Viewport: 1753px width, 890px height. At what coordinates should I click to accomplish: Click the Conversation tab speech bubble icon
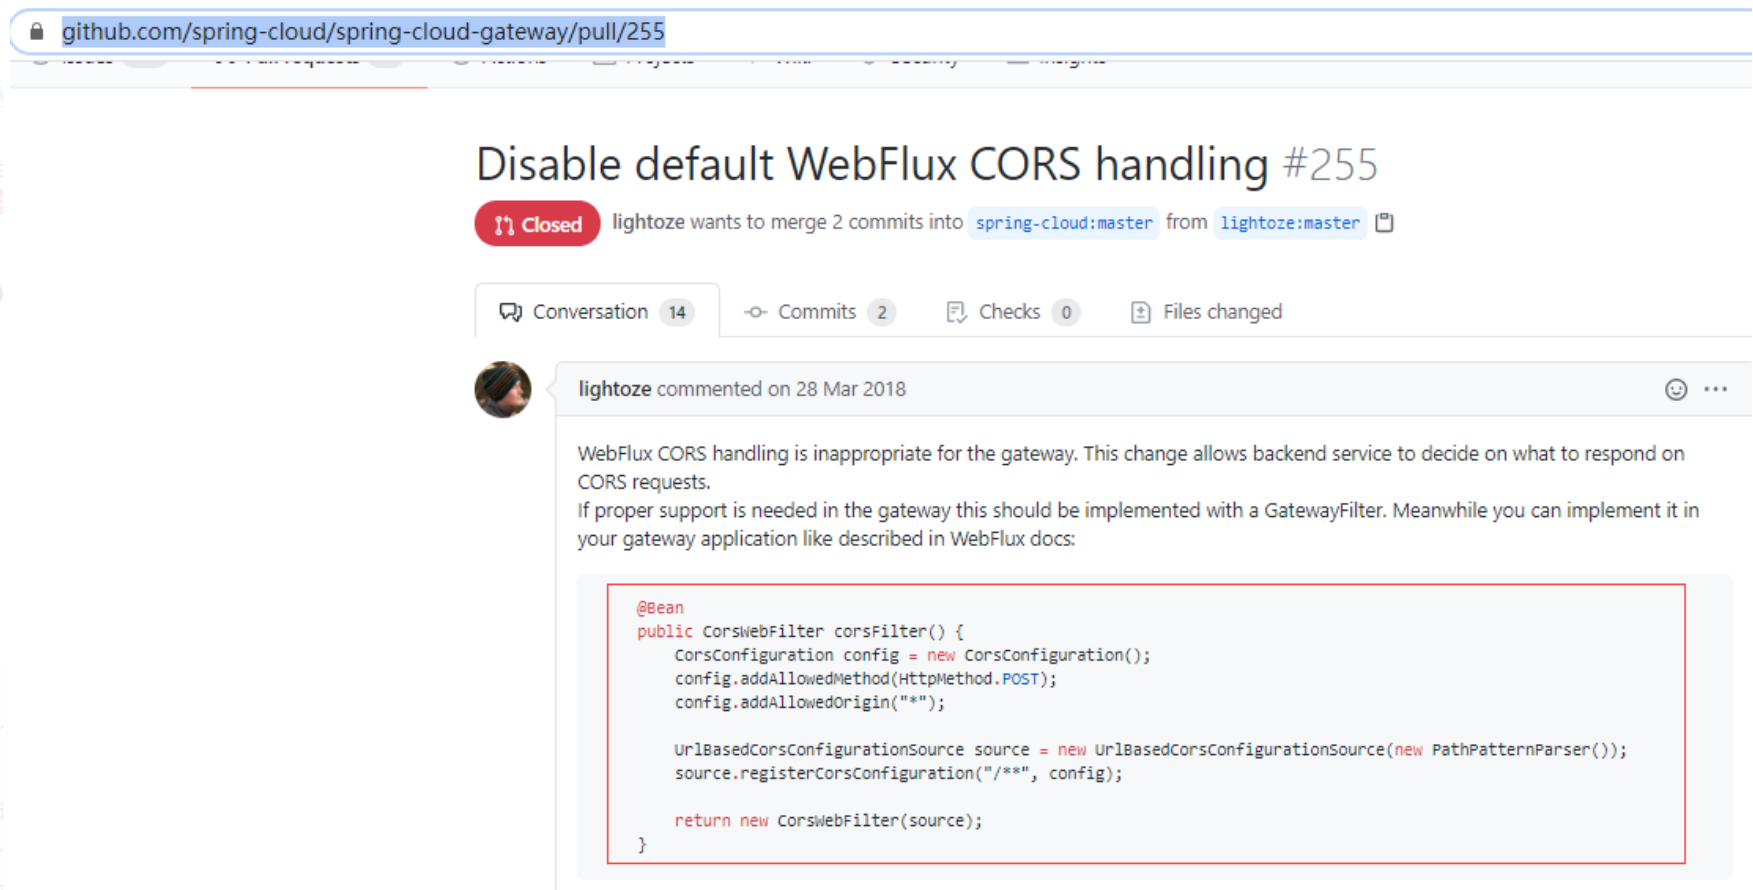511,312
